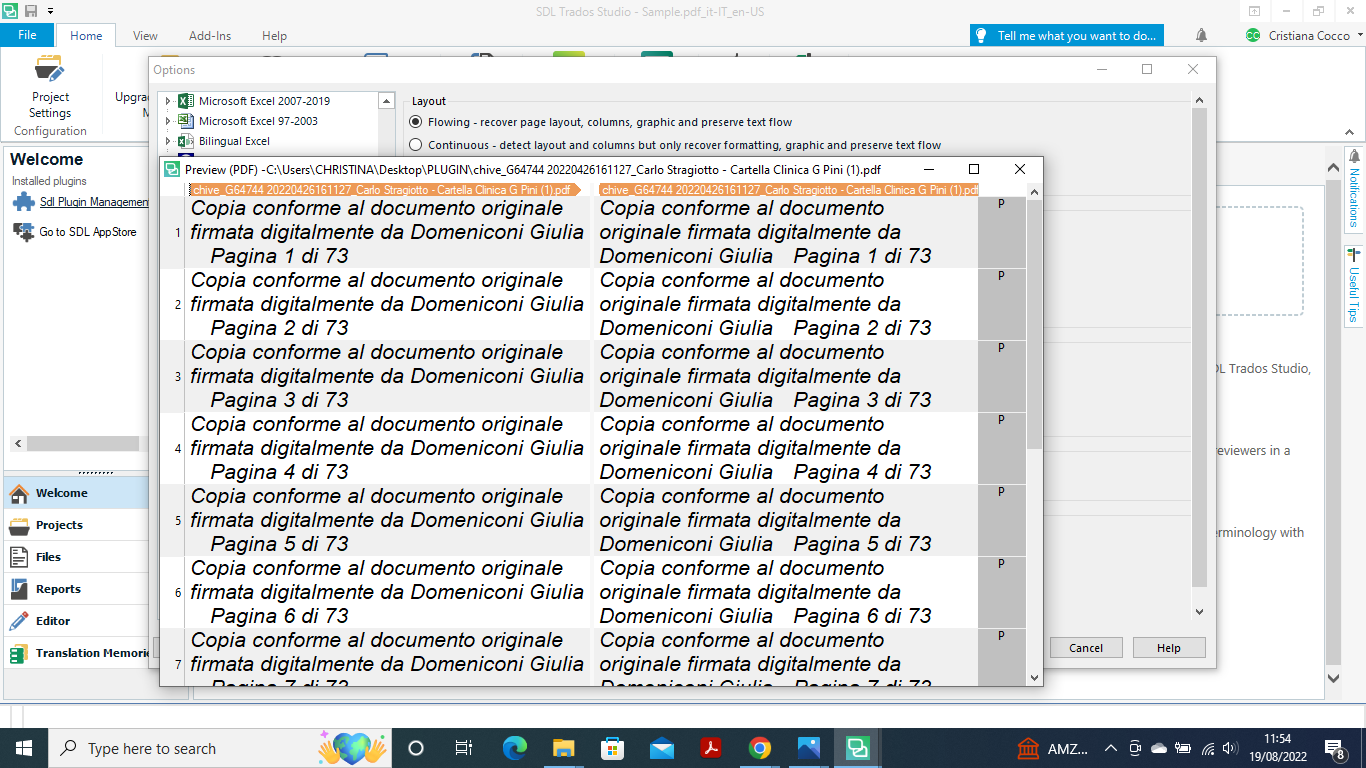Select Microsoft Excel 2007-2019 file type

[264, 101]
